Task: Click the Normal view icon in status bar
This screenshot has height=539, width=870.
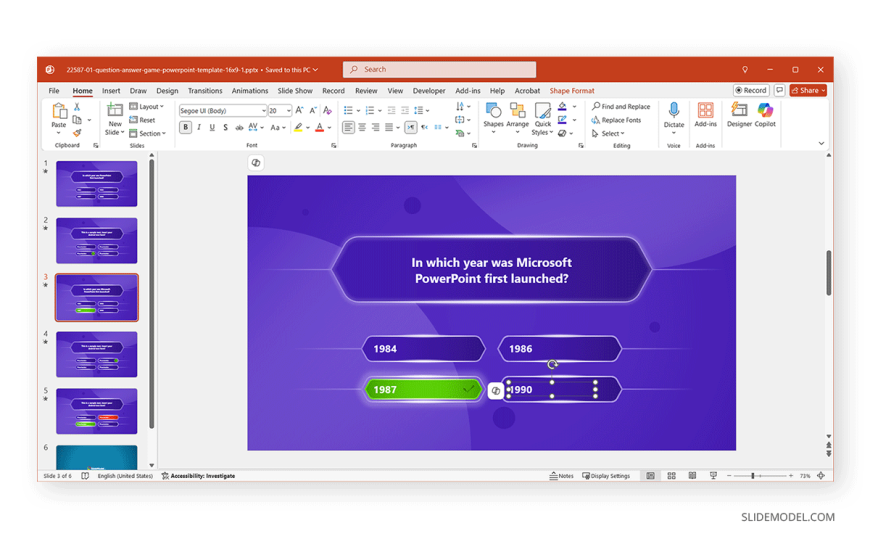Action: click(x=650, y=476)
